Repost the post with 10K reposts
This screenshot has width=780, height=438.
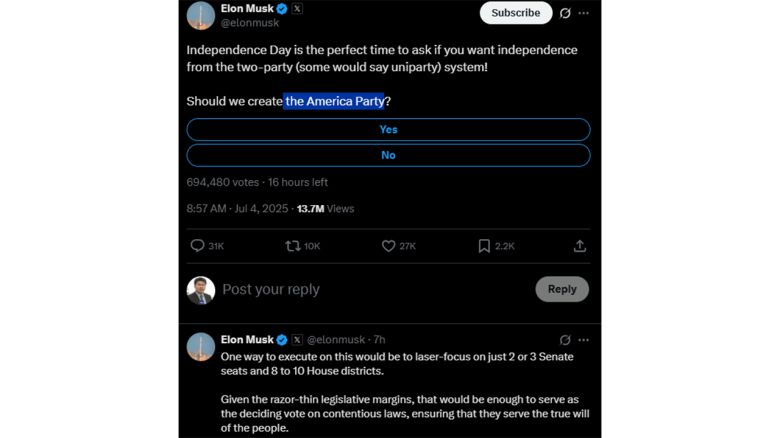(293, 246)
